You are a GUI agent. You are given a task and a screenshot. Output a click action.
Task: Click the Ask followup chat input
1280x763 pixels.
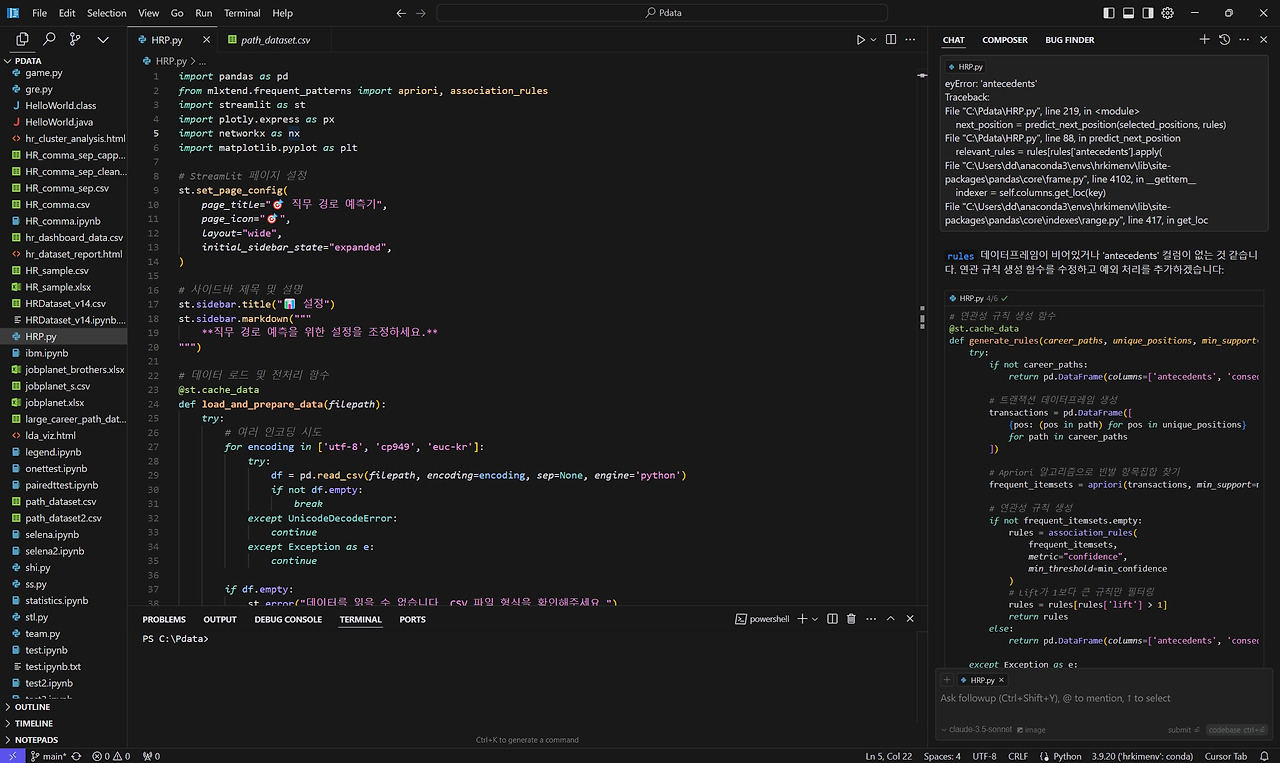(x=1105, y=698)
